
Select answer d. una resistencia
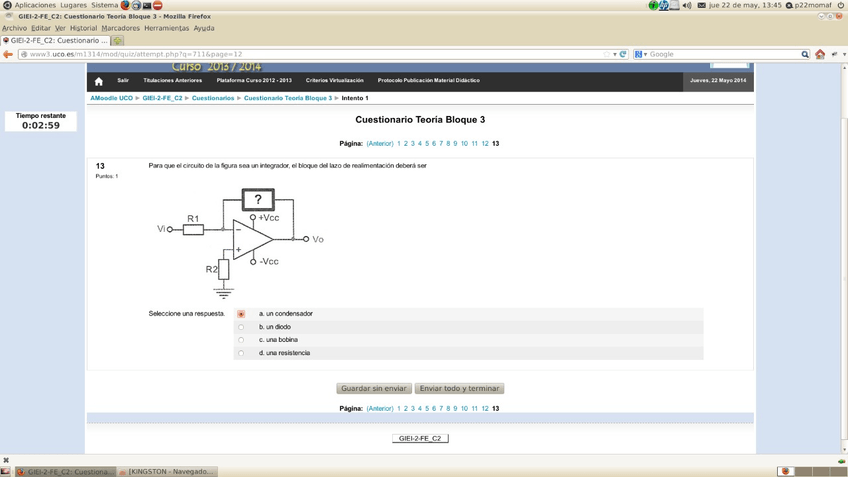(x=241, y=353)
